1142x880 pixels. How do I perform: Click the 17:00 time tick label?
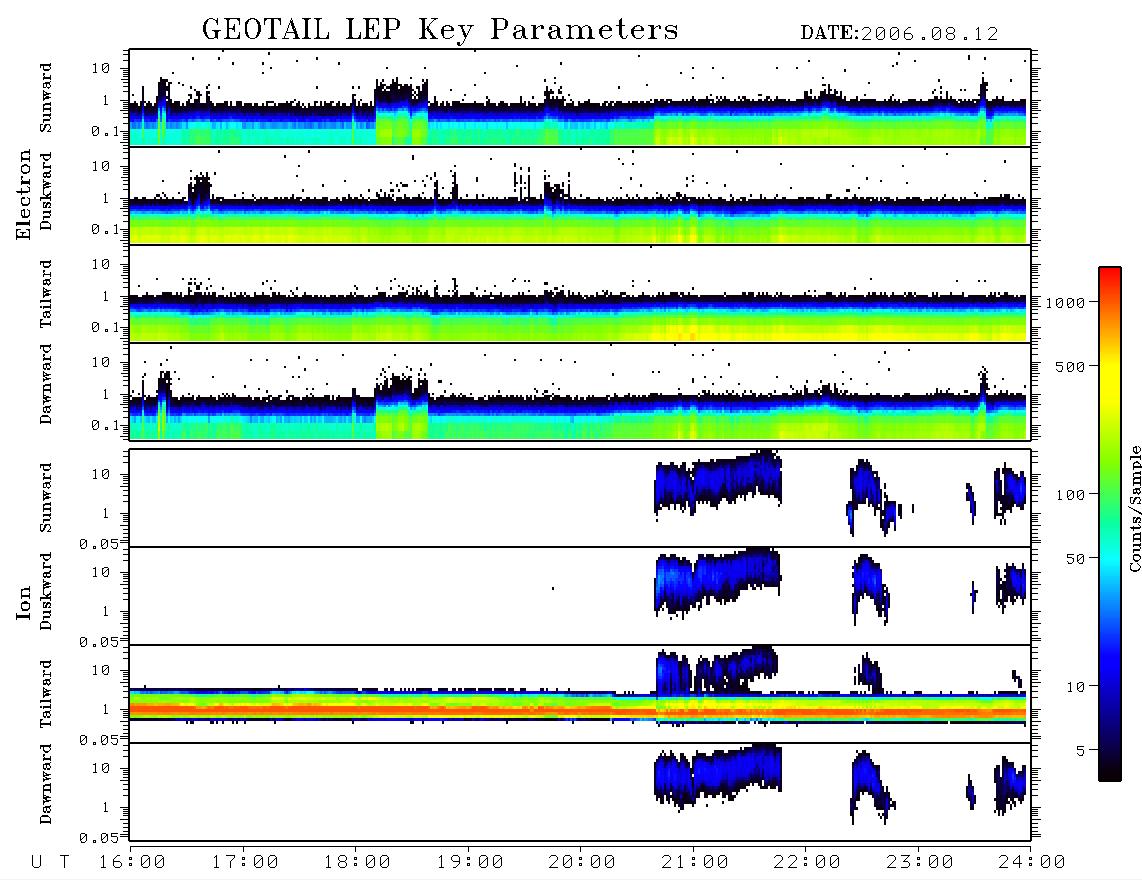click(x=245, y=862)
